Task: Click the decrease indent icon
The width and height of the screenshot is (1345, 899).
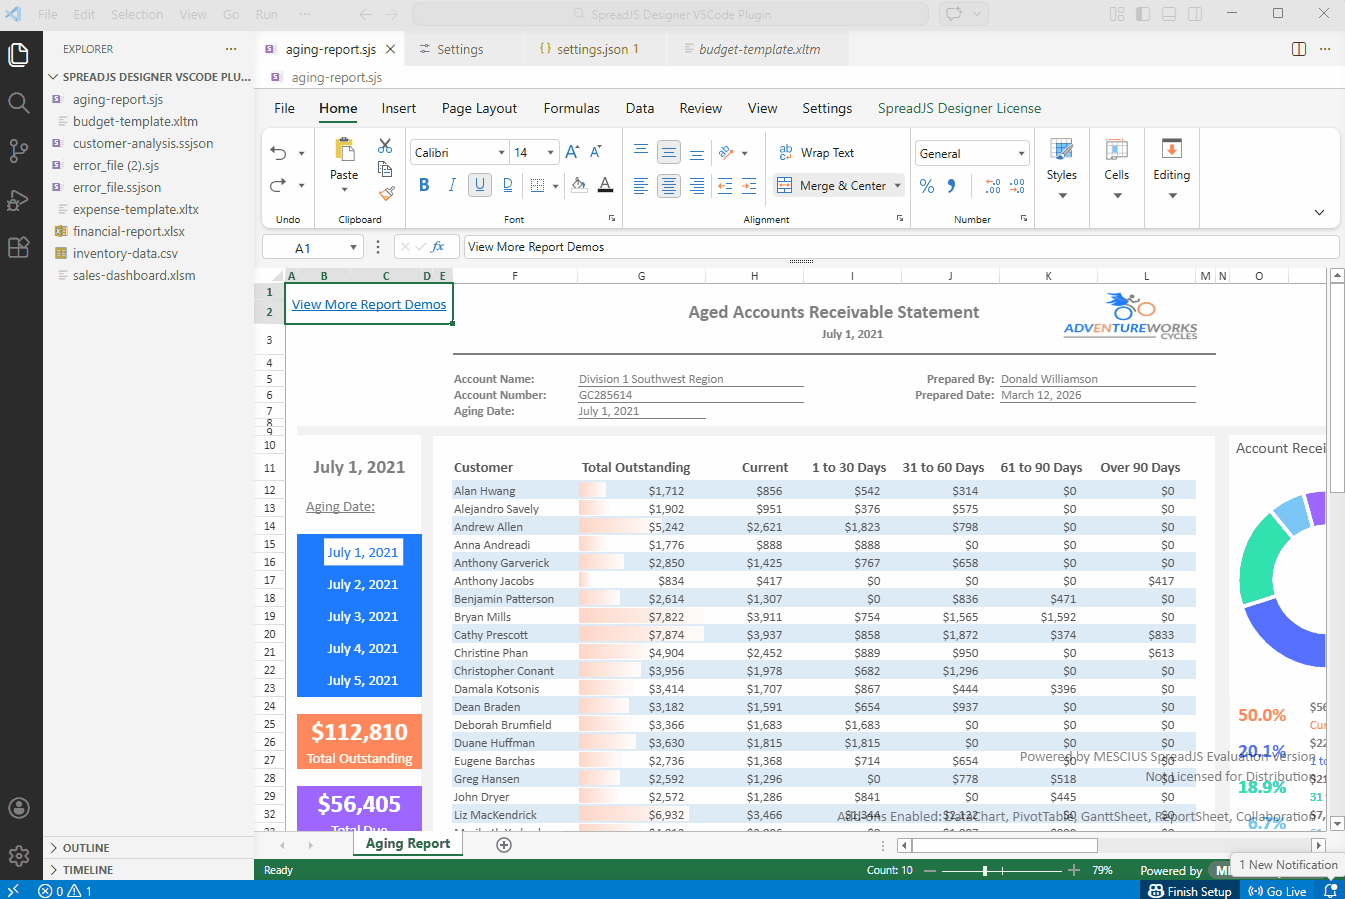Action: (725, 186)
